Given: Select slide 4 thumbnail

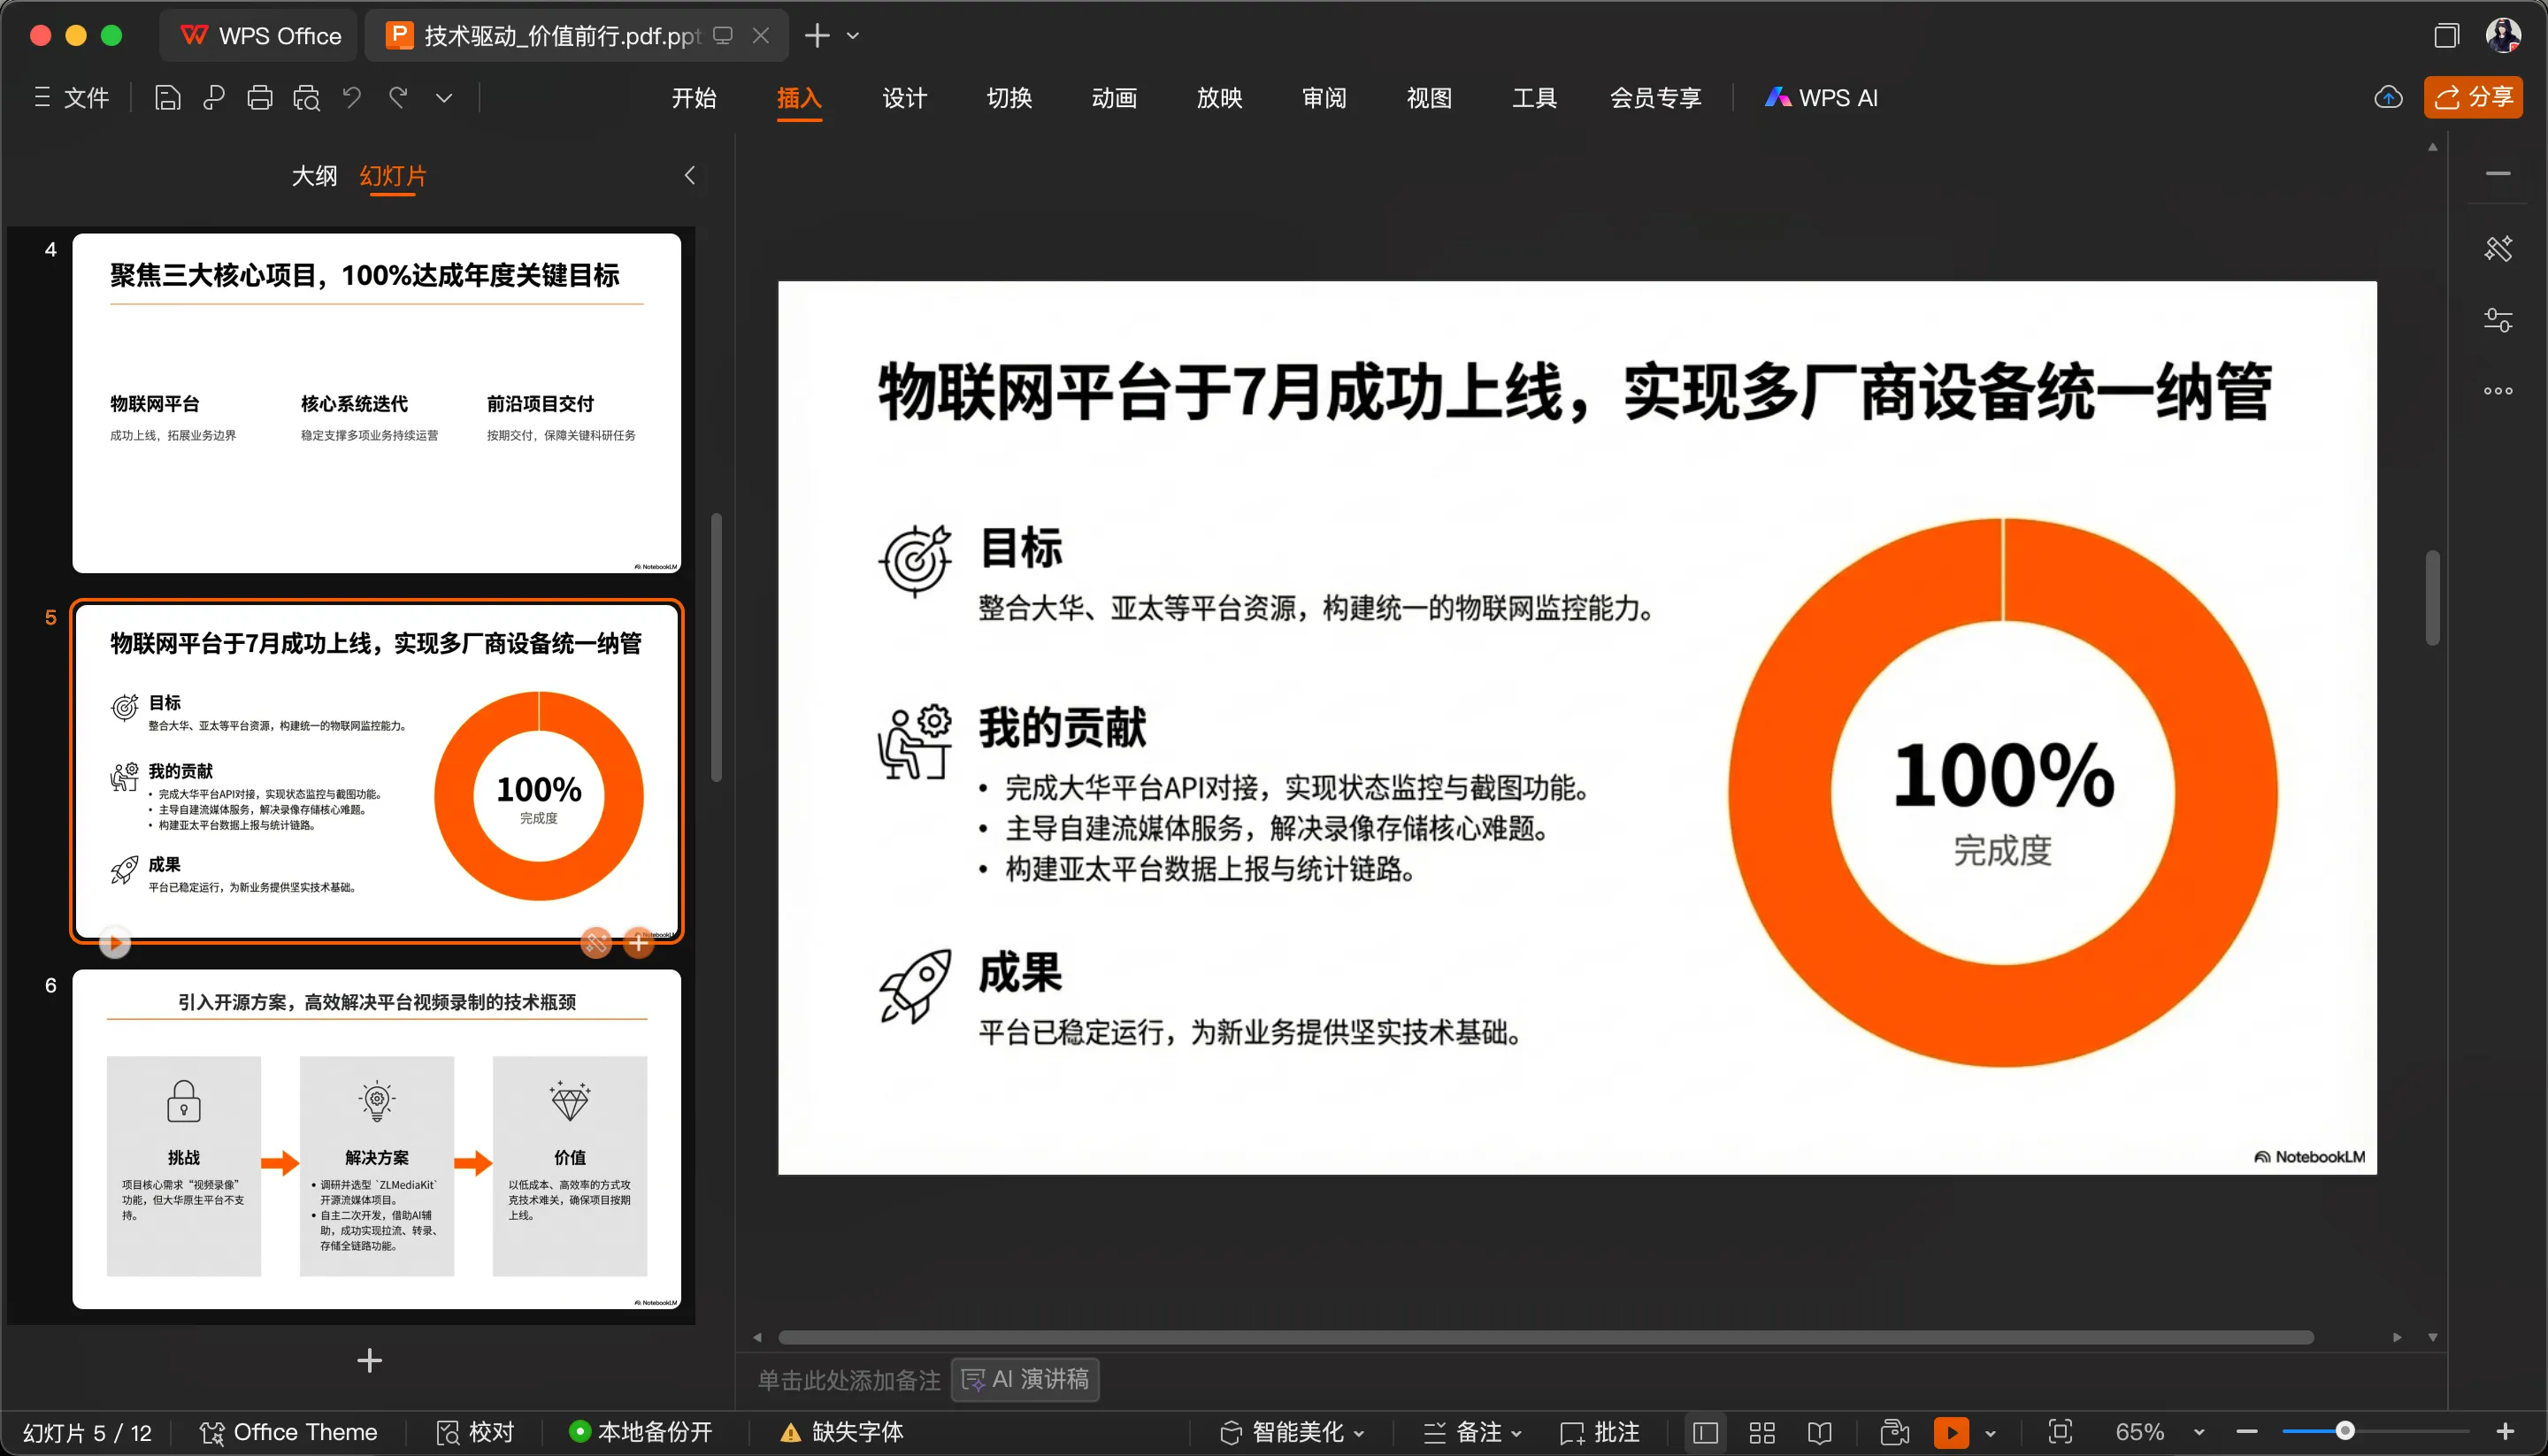Looking at the screenshot, I should click(377, 403).
